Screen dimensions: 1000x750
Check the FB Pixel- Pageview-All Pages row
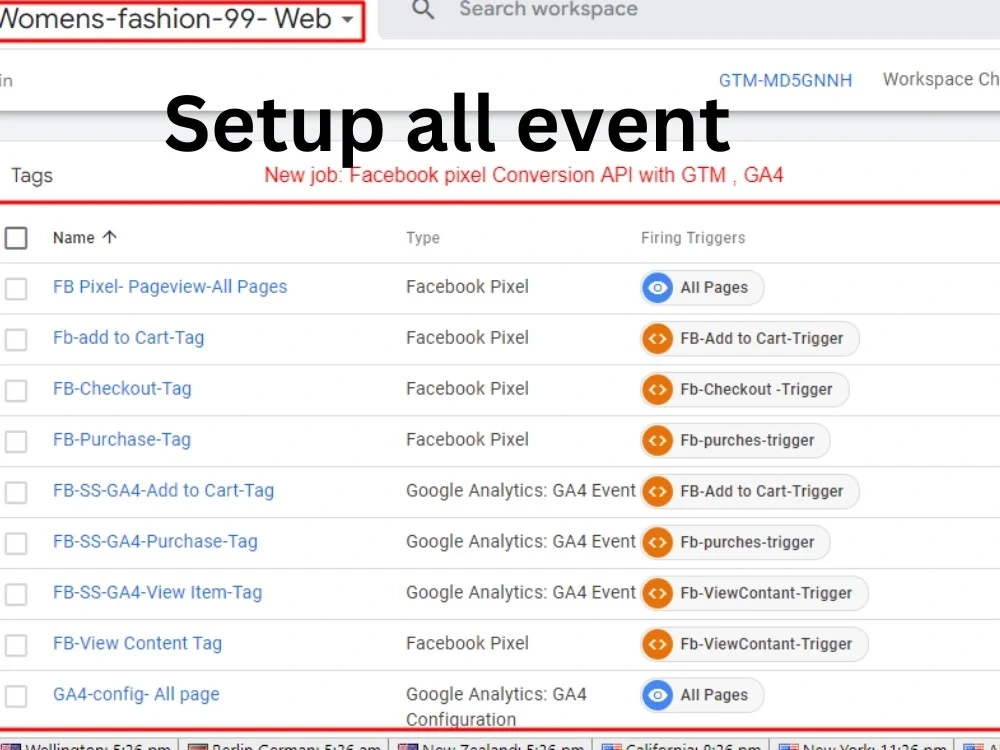coord(16,288)
